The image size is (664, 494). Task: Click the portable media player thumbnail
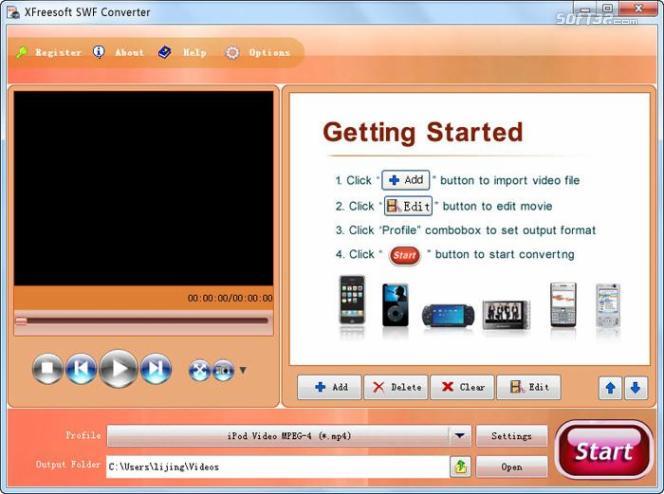coord(506,315)
